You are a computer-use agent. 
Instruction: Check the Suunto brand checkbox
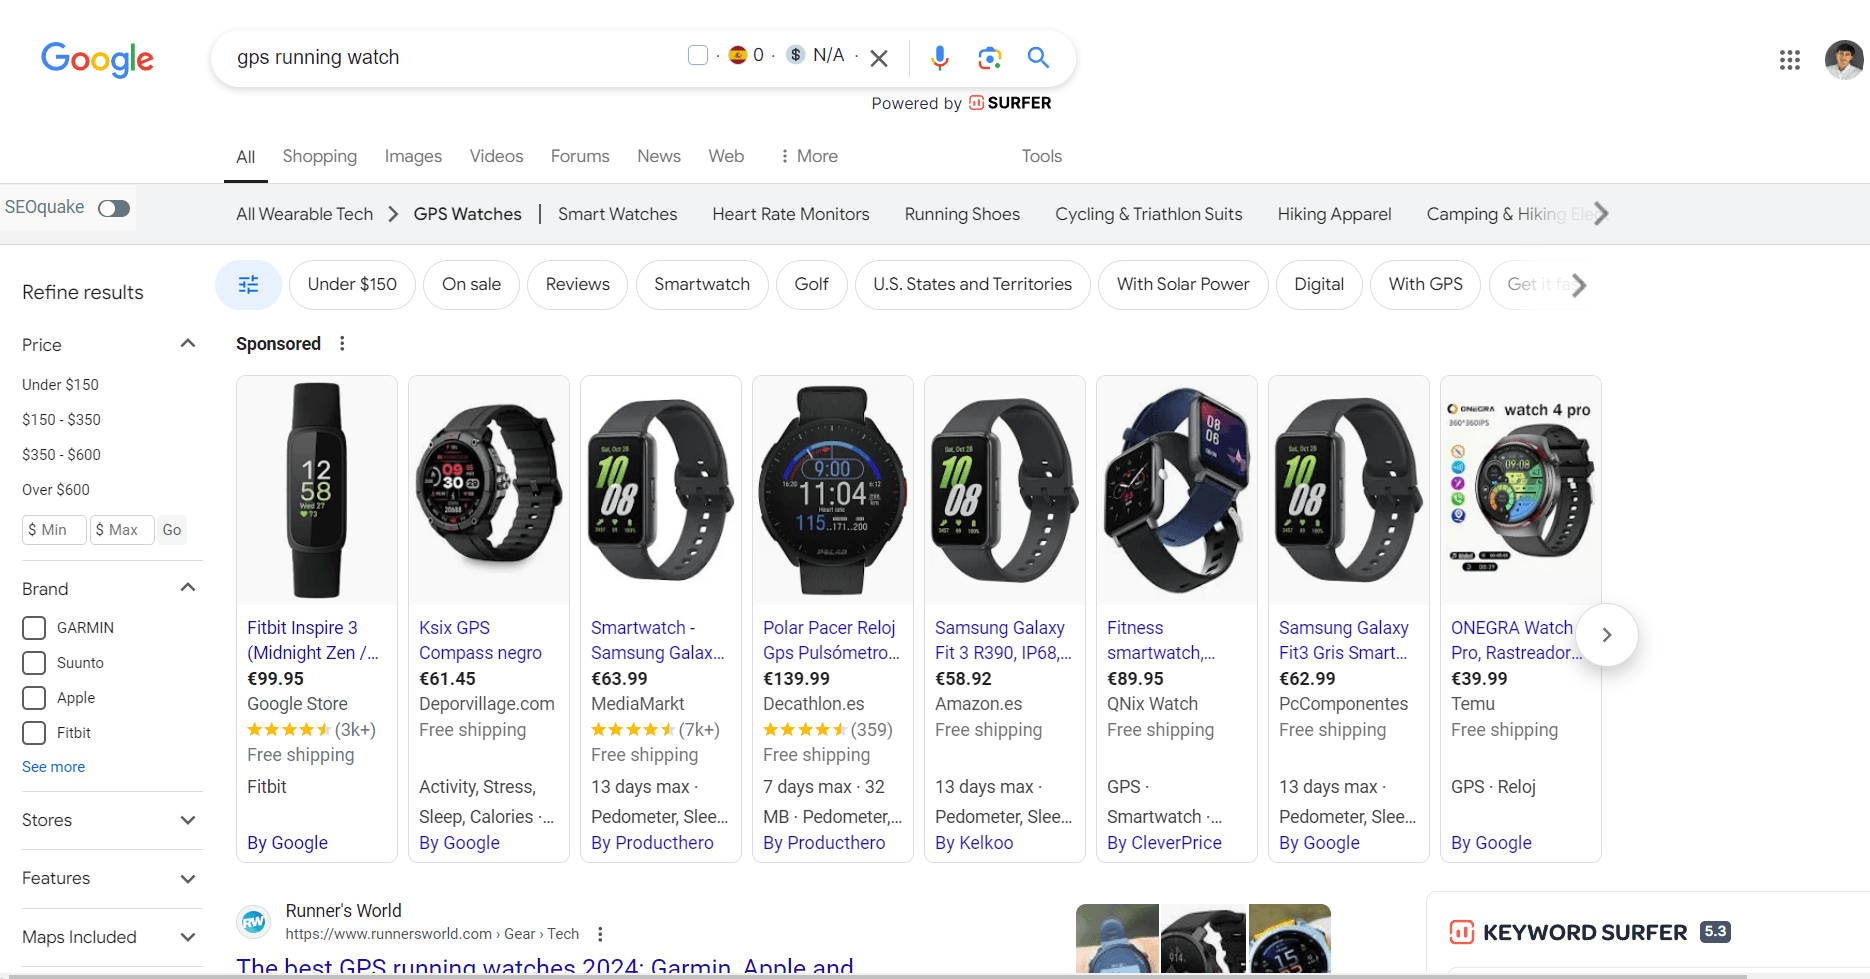click(34, 663)
